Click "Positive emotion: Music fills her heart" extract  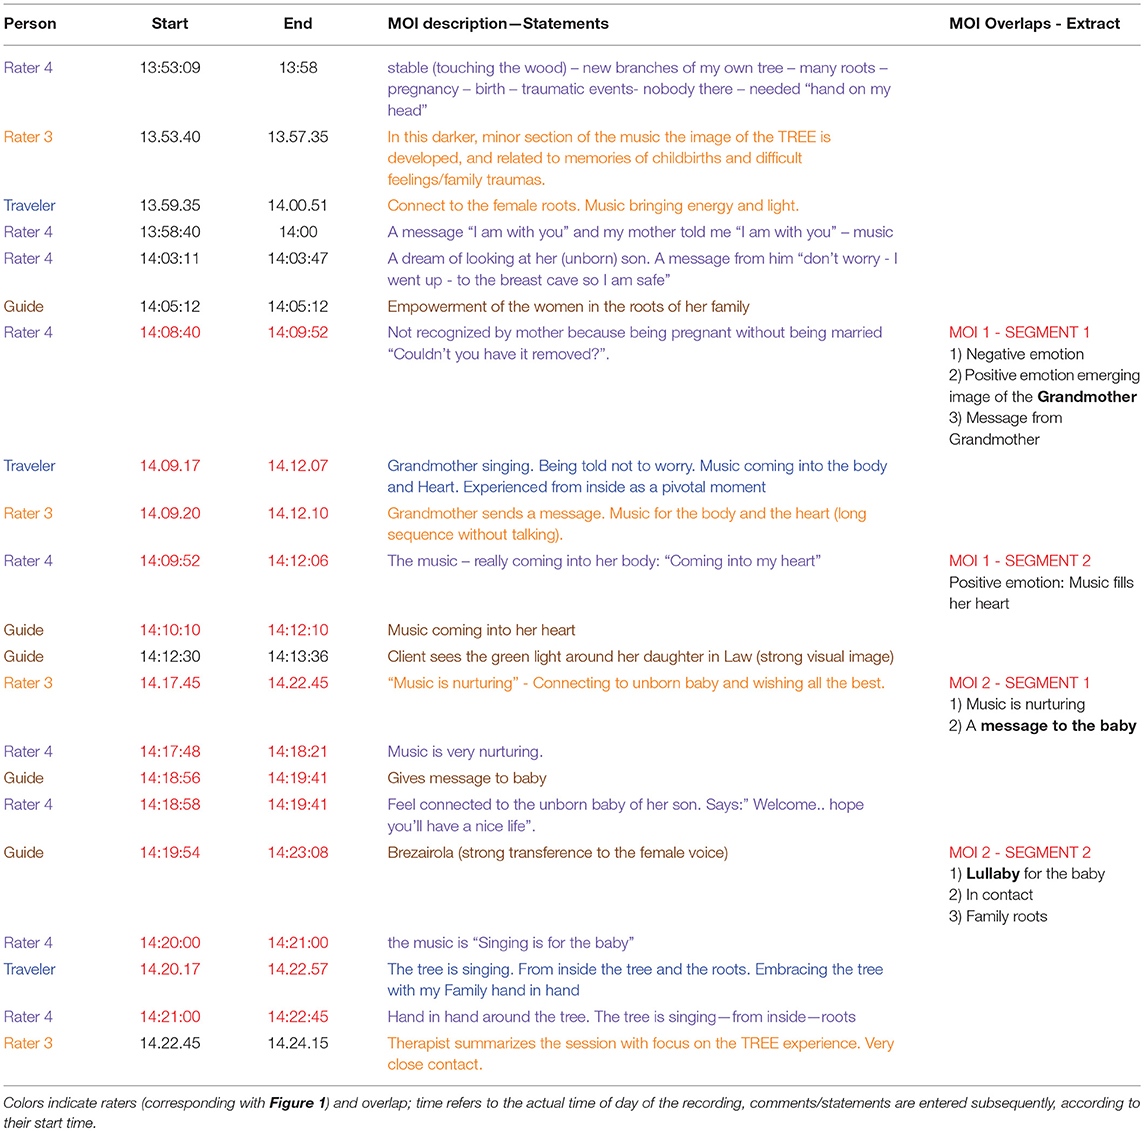(x=1042, y=593)
